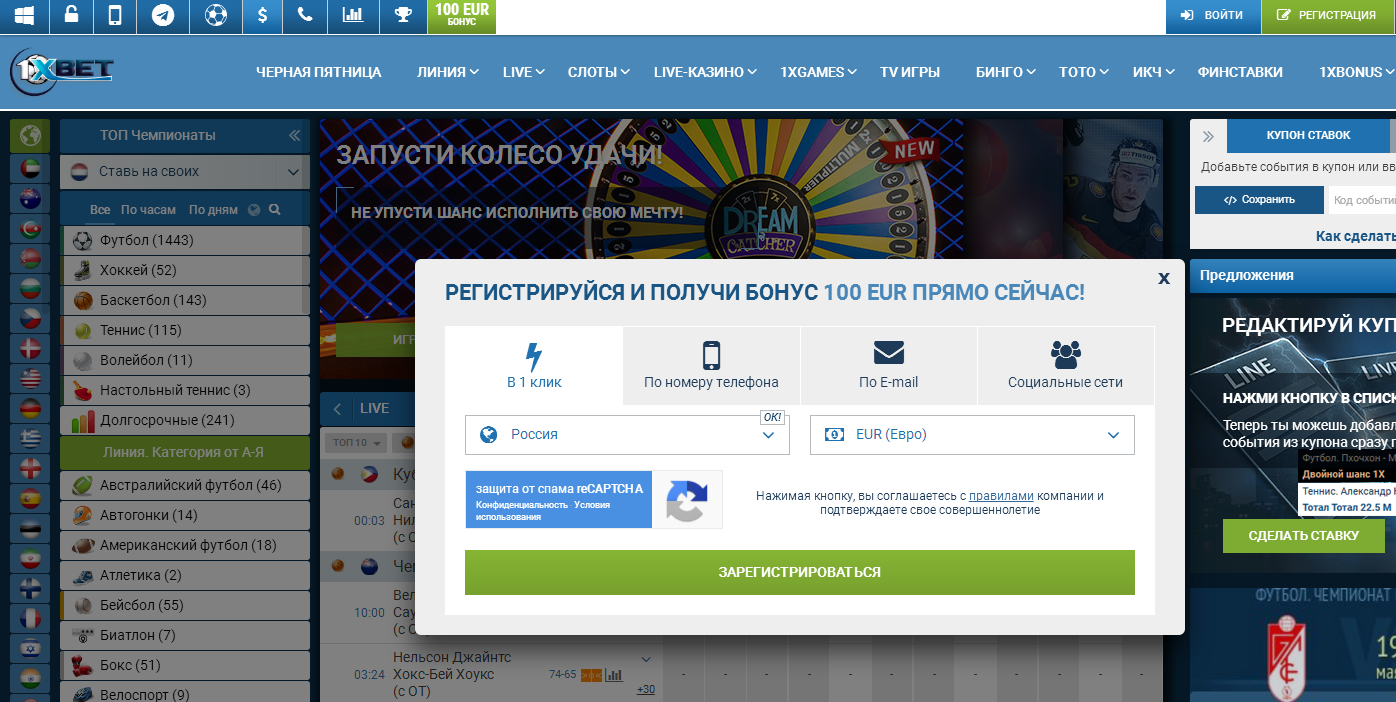The image size is (1396, 702).
Task: Click the РЕГИСТРАЦИЯ button in header
Action: tap(1328, 15)
